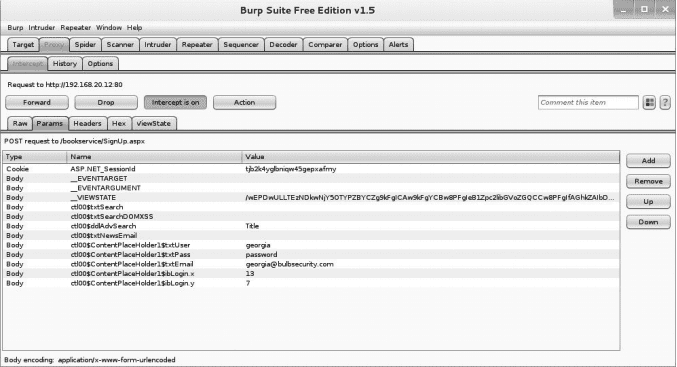Open the Intruder menu

[x=41, y=28]
